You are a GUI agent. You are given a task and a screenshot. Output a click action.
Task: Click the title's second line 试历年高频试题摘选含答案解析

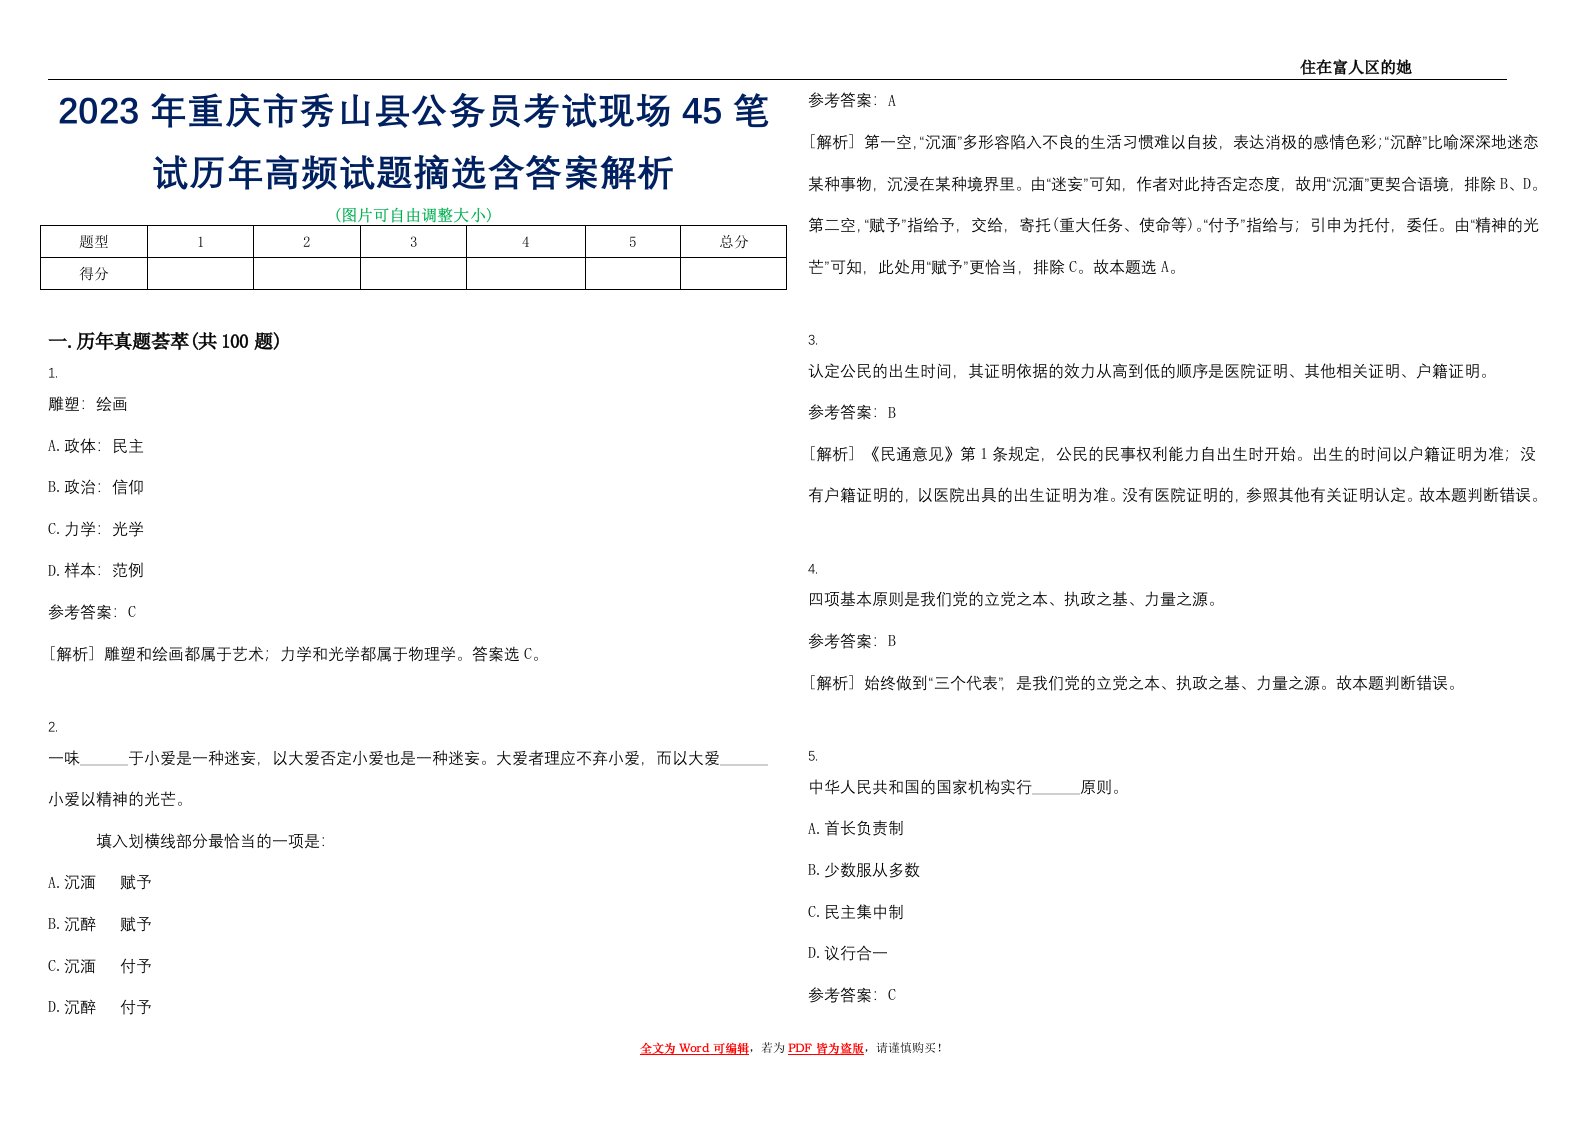point(413,173)
